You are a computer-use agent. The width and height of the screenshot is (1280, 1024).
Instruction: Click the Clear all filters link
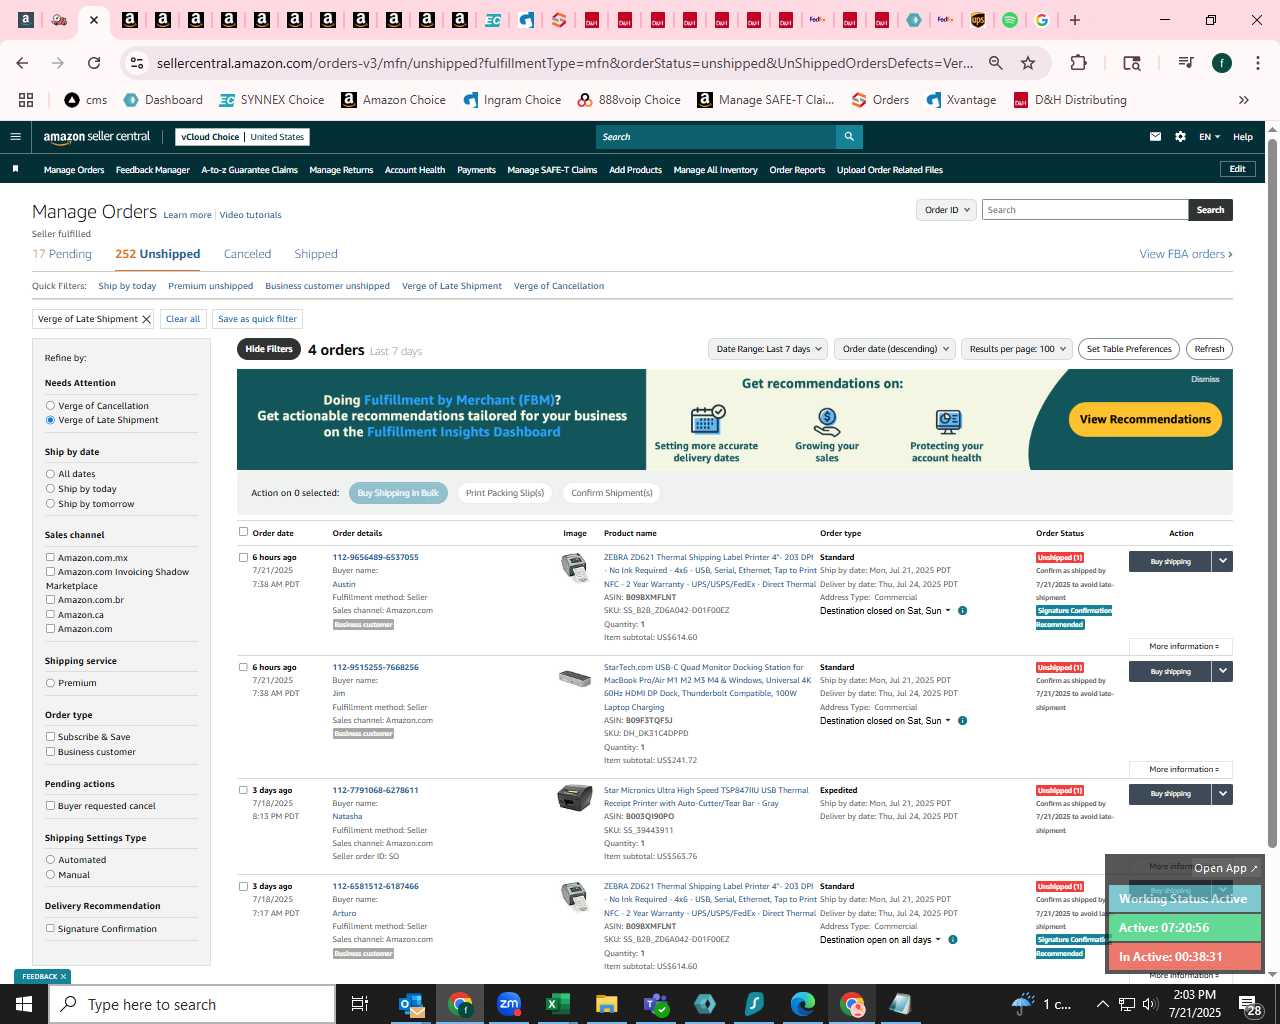(183, 319)
